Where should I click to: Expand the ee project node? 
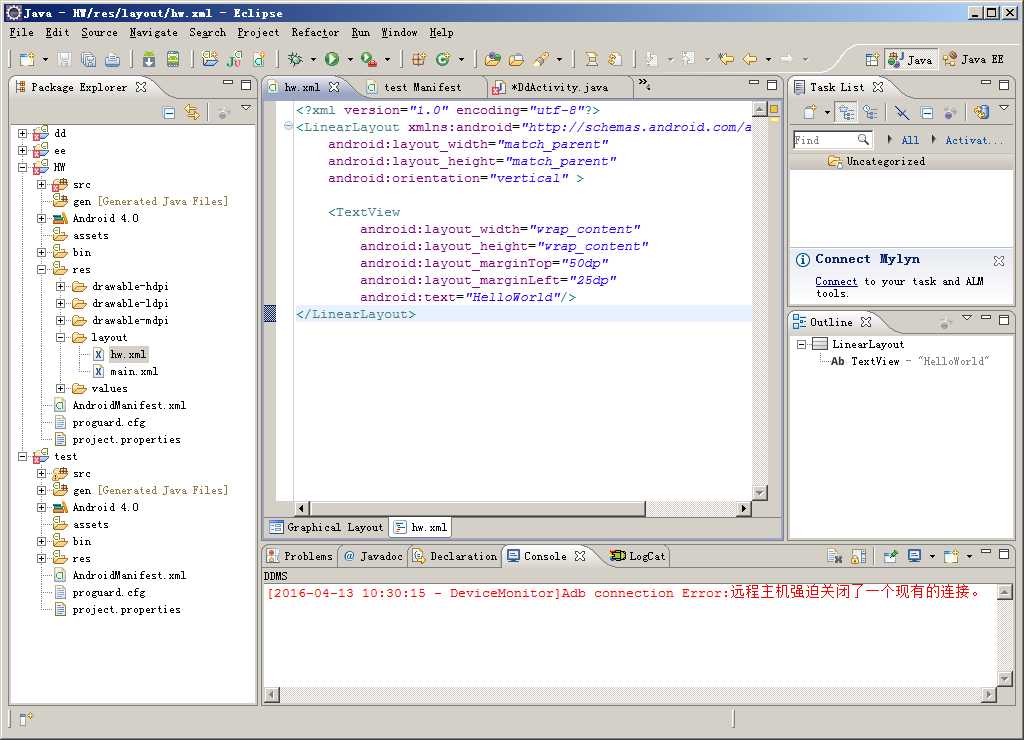click(22, 150)
